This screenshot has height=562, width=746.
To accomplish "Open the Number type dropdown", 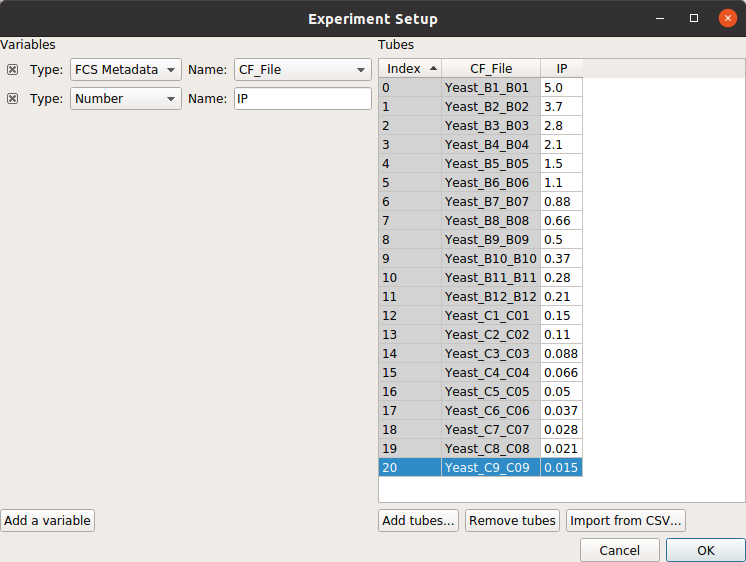I will point(126,99).
